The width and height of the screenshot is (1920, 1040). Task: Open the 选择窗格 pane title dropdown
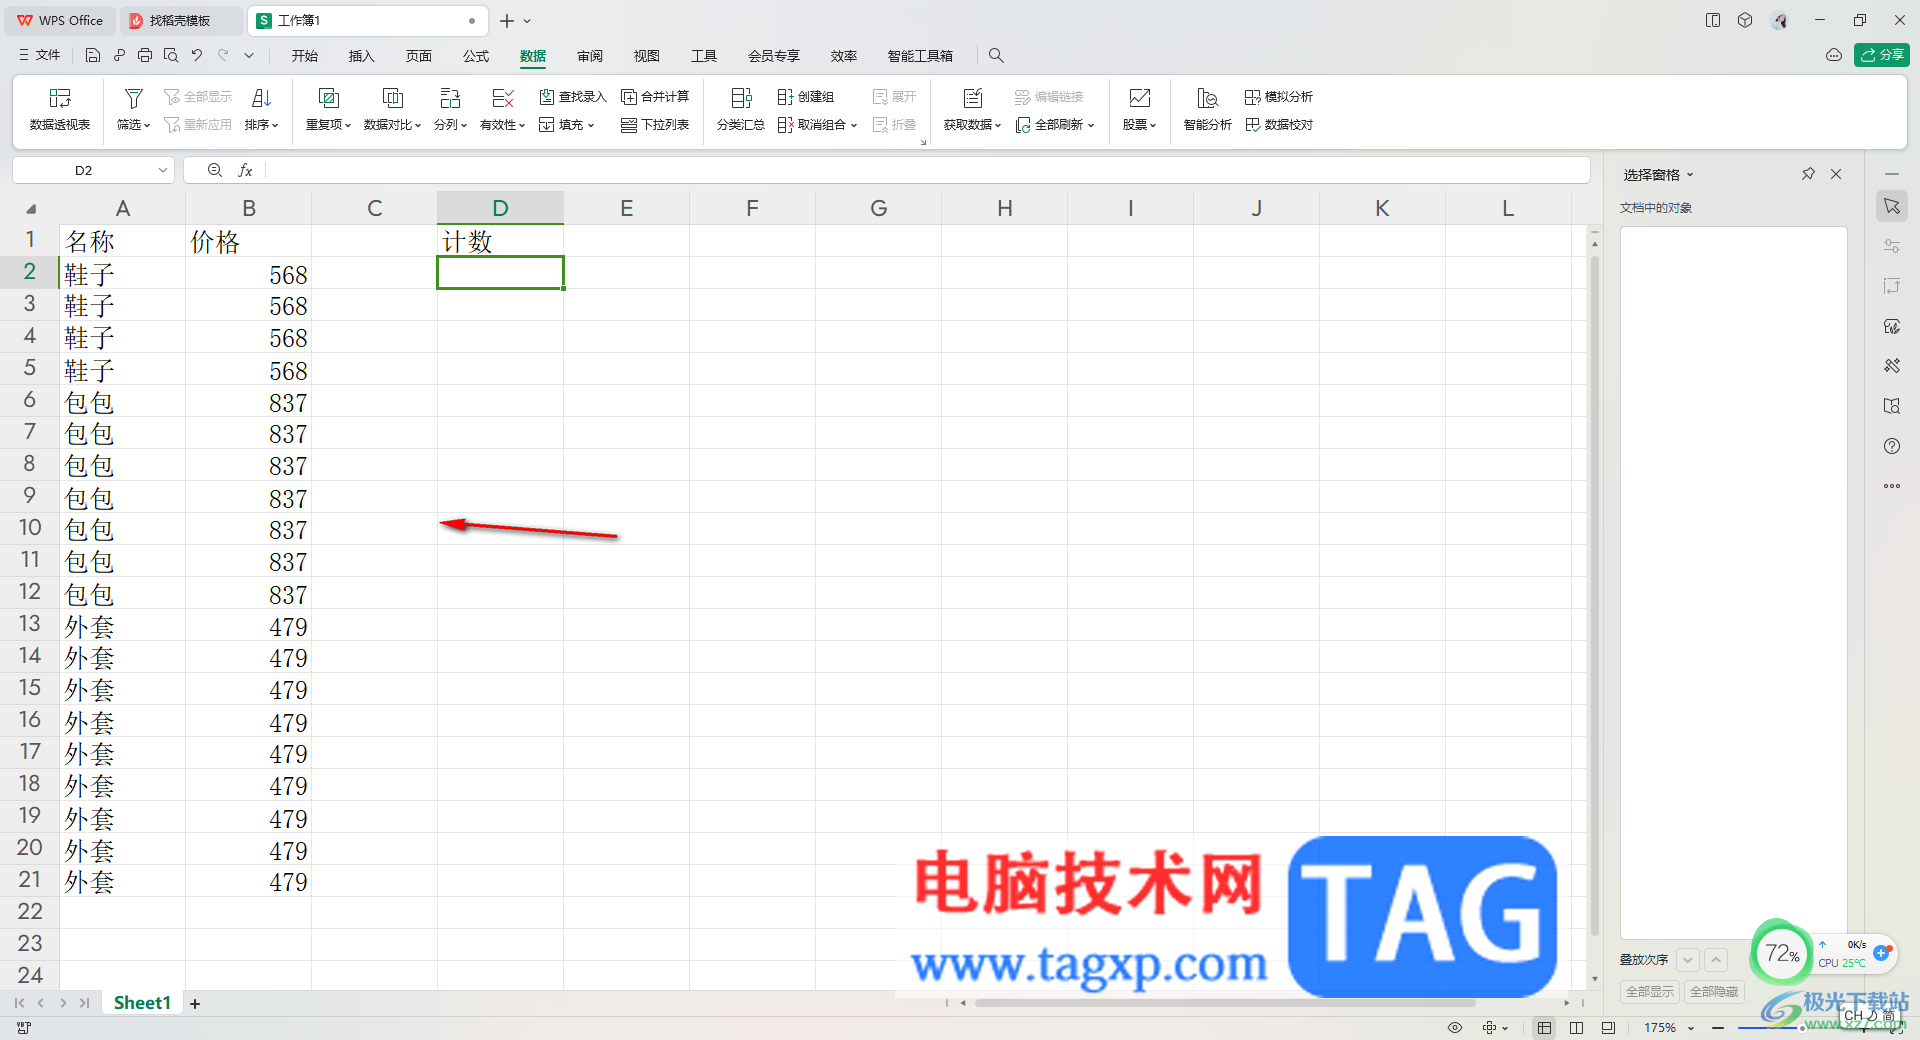(x=1690, y=175)
